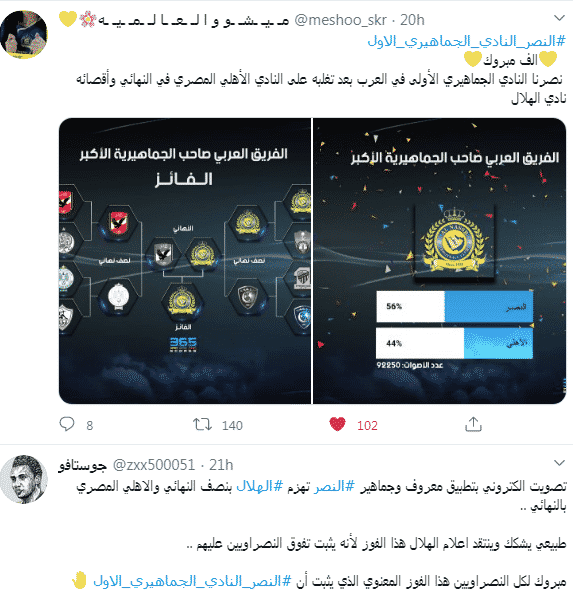Expand options chevron on zxx500051's tweet
Viewport: 573px width, 597px height.
click(x=559, y=463)
